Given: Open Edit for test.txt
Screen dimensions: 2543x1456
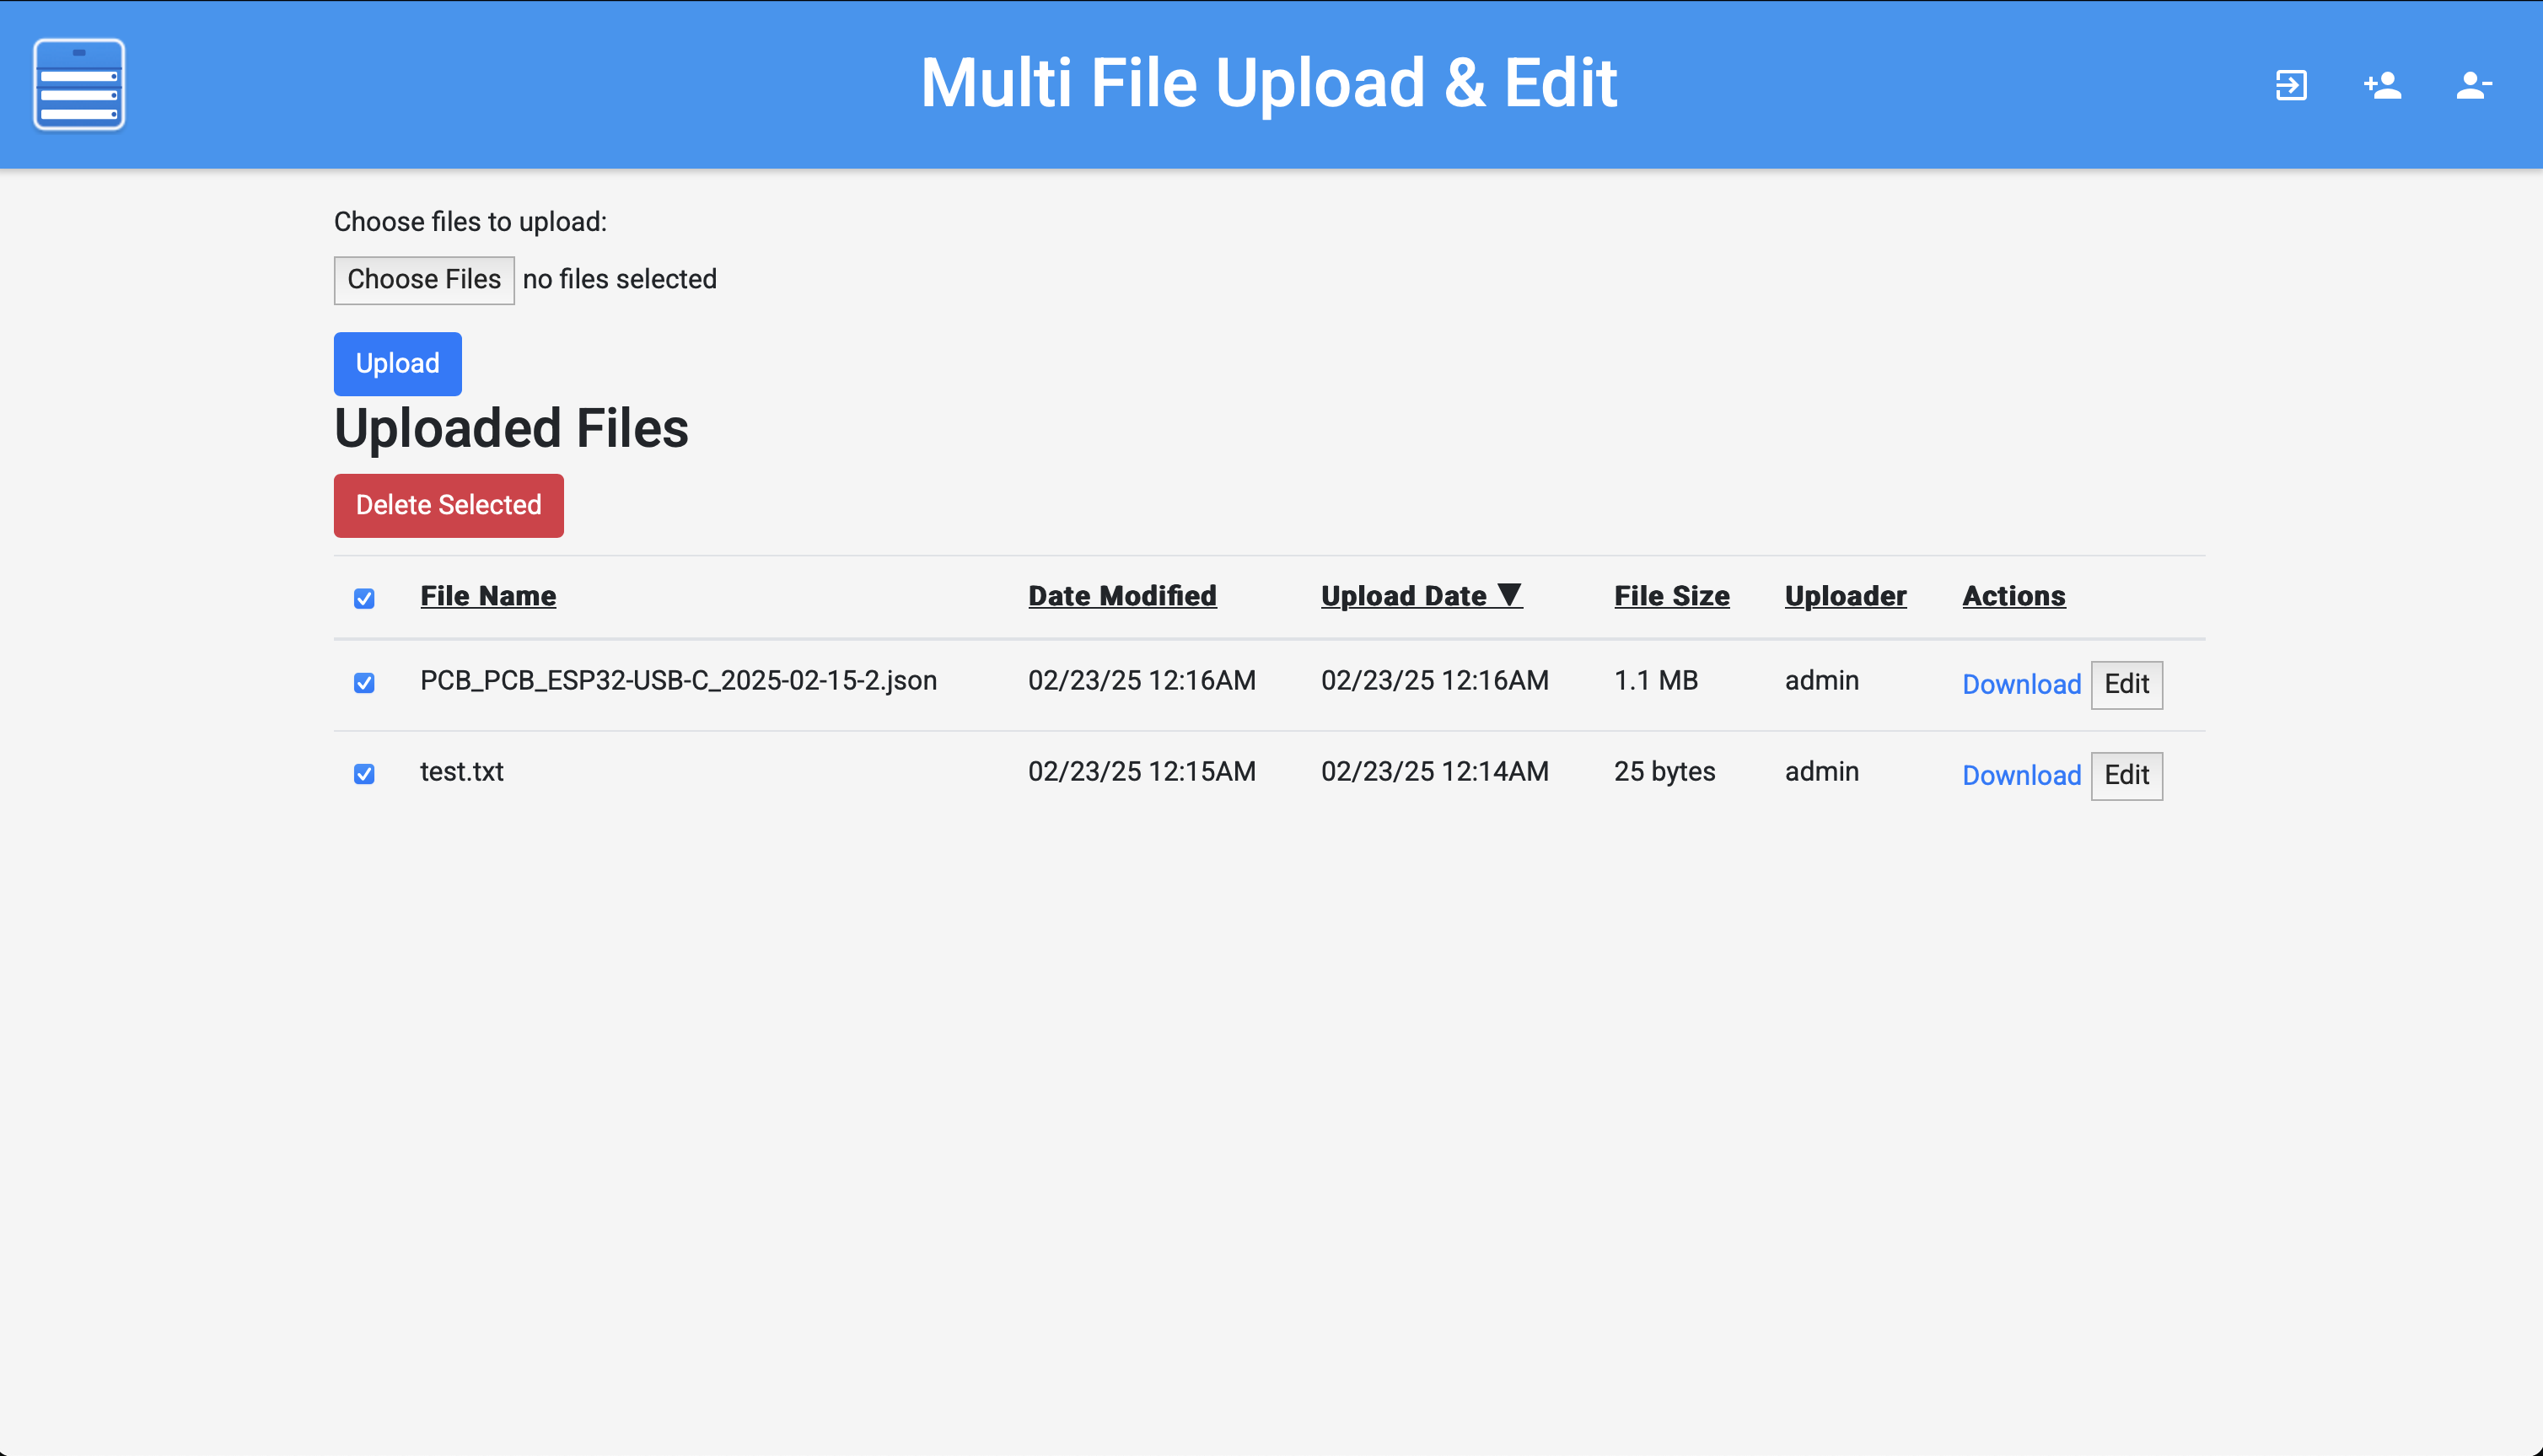Looking at the screenshot, I should click(x=2126, y=775).
